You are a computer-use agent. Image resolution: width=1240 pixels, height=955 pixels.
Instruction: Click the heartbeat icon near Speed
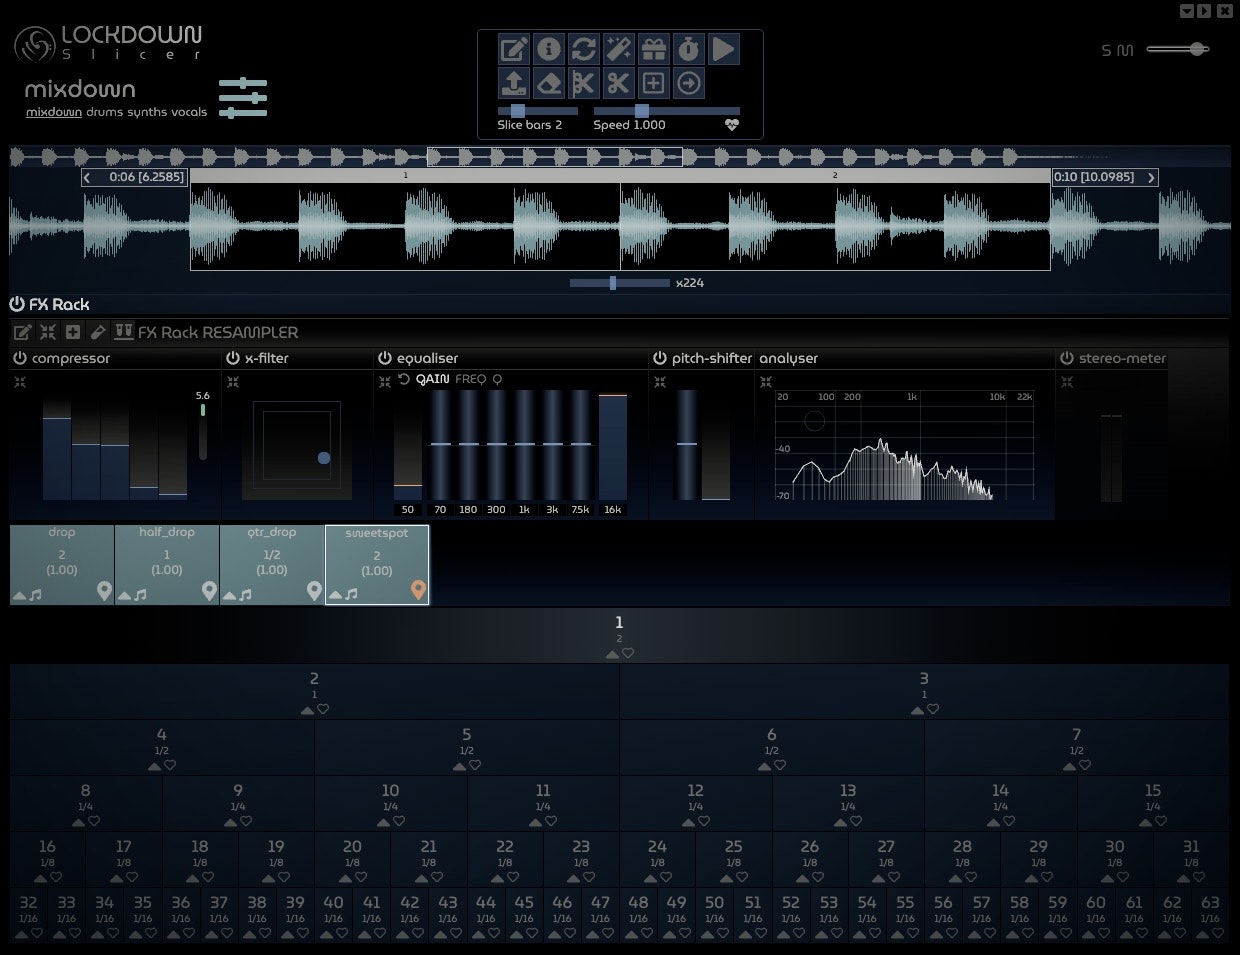[732, 125]
